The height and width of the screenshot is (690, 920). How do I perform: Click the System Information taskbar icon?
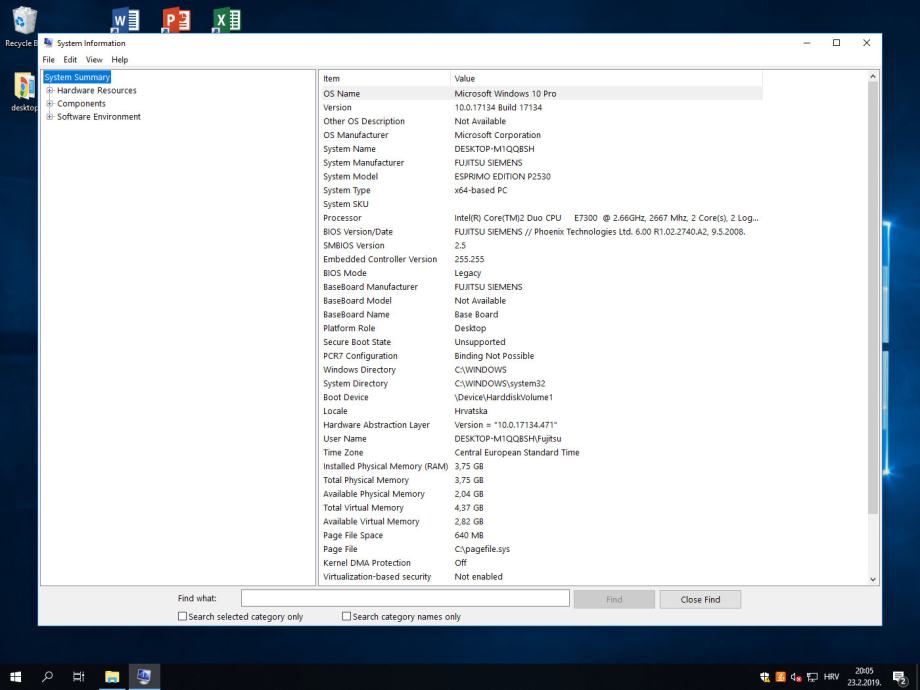[x=143, y=677]
